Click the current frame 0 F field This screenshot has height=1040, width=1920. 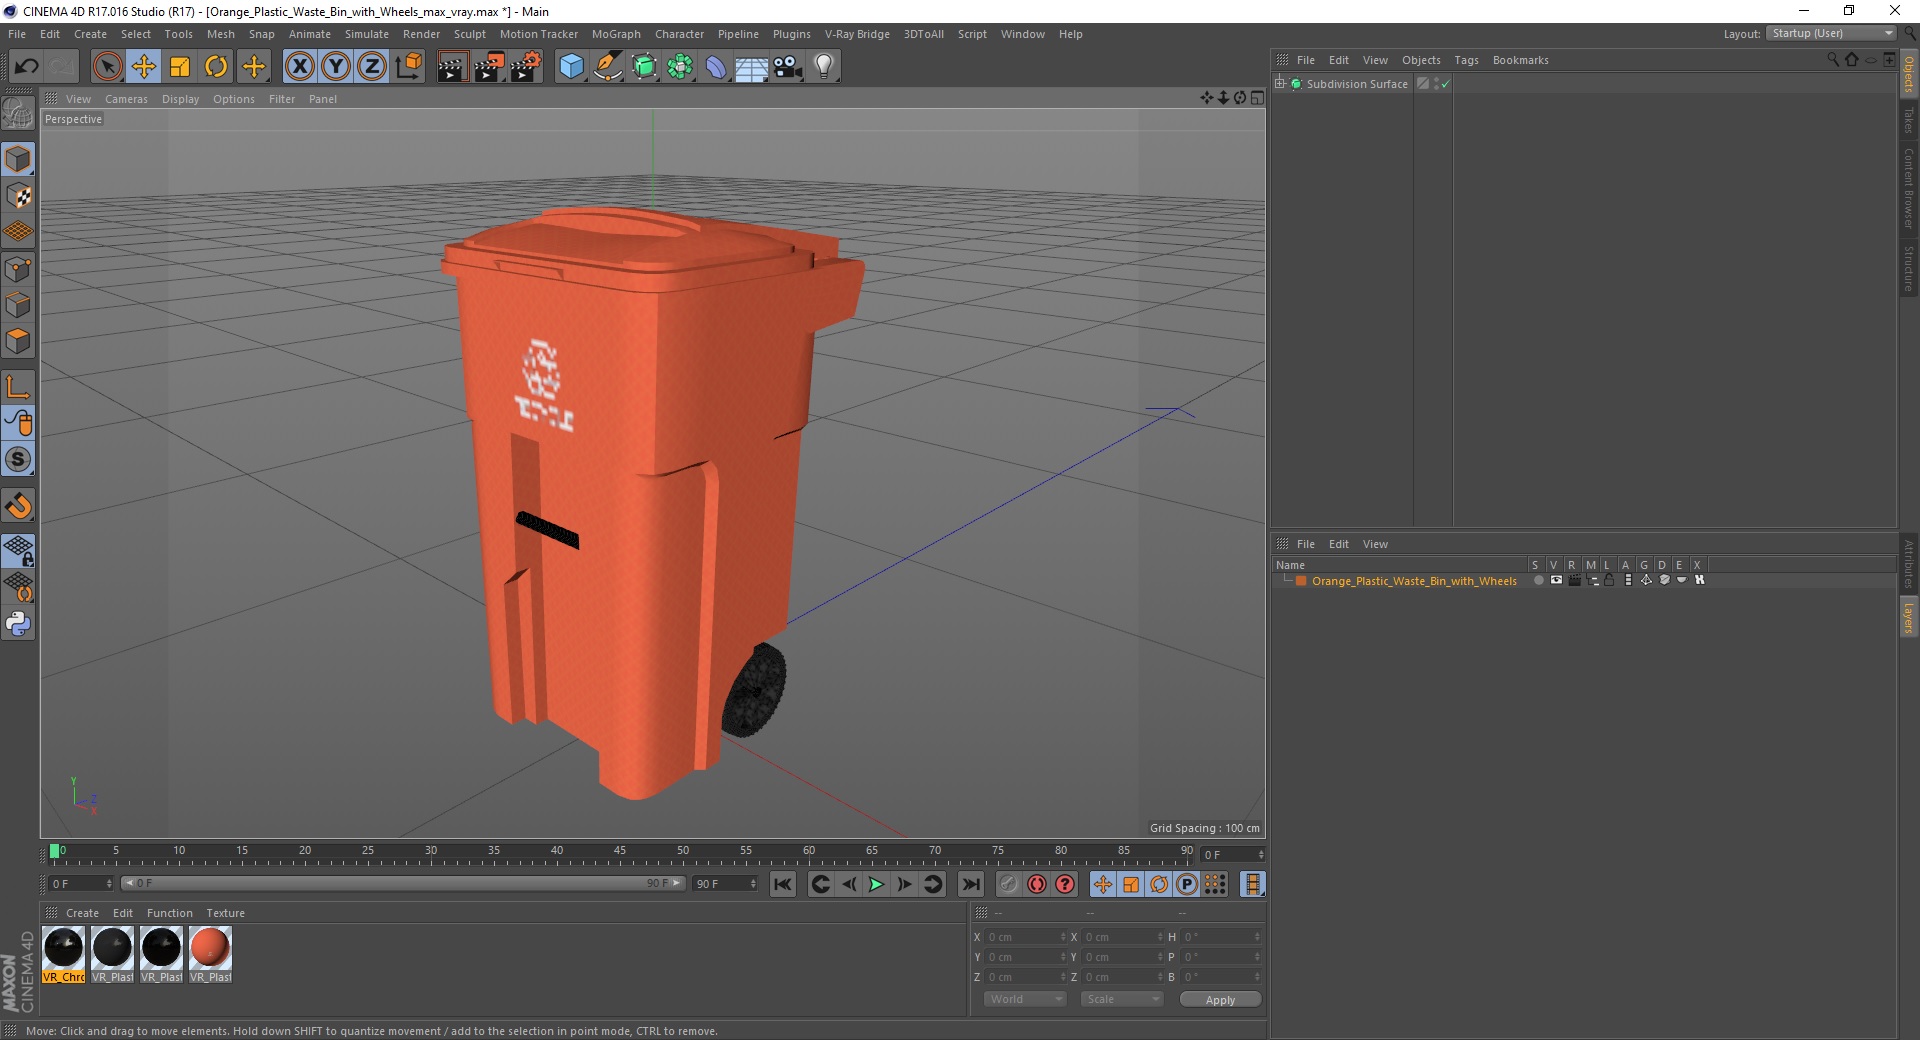coord(81,884)
